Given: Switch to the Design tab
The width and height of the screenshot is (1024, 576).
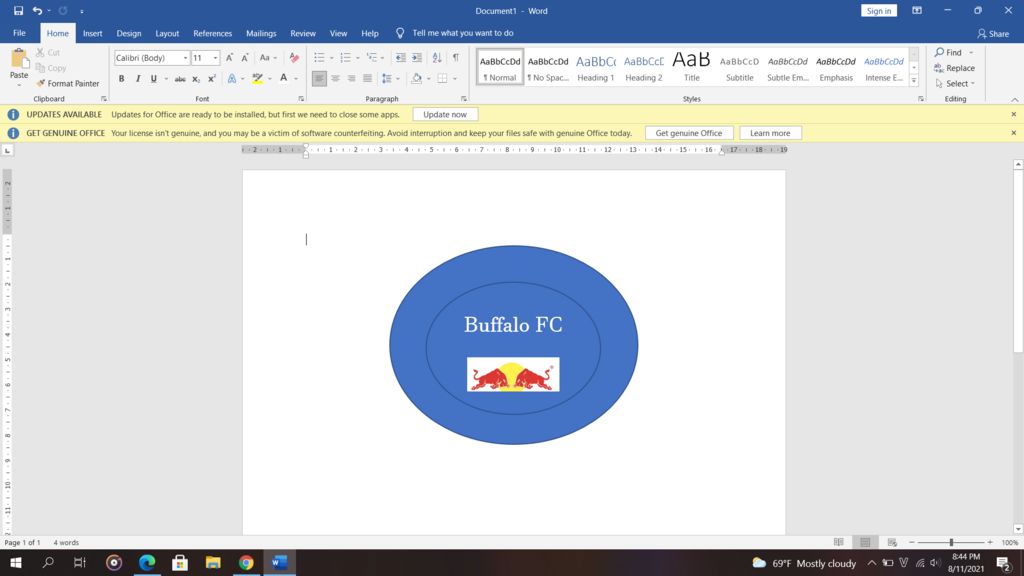Looking at the screenshot, I should click(129, 33).
